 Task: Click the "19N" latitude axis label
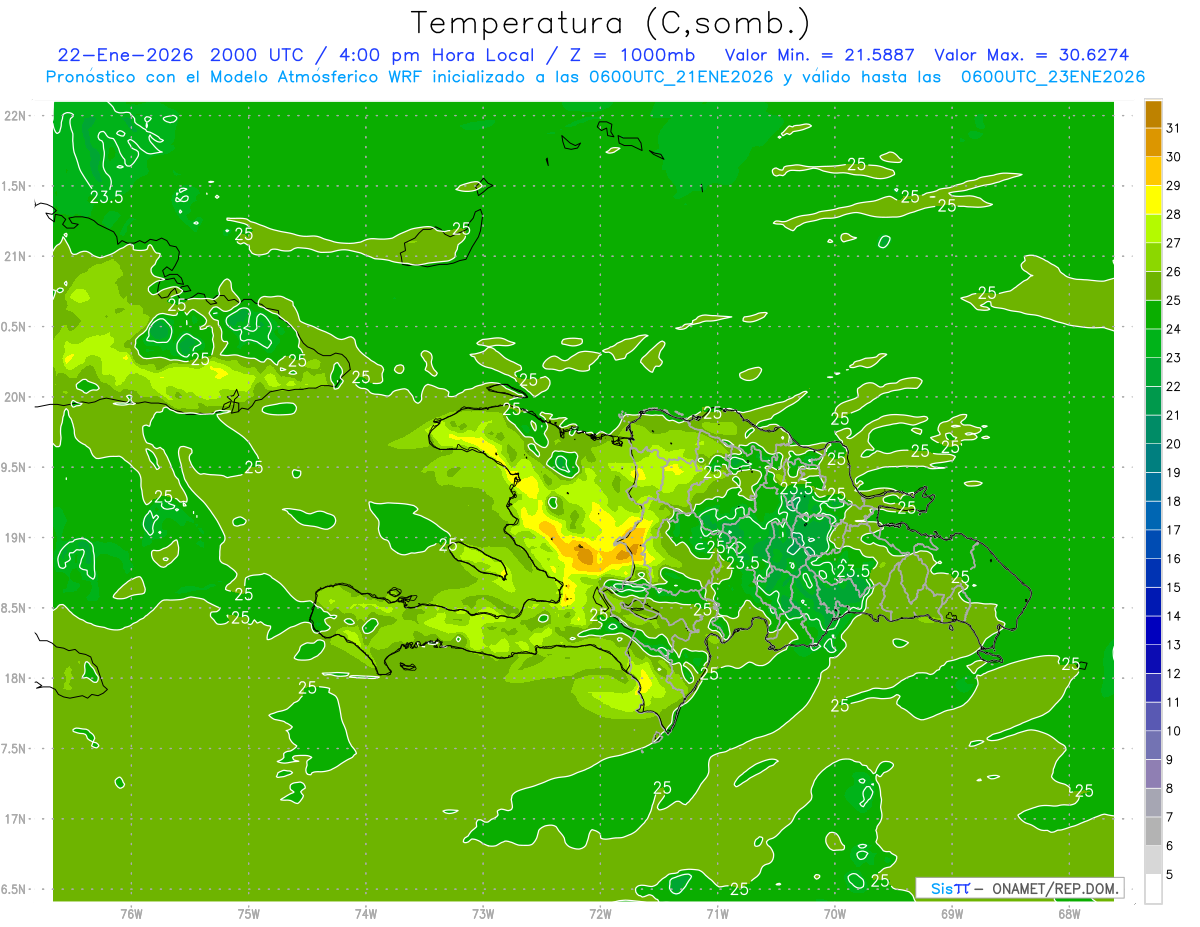15,538
